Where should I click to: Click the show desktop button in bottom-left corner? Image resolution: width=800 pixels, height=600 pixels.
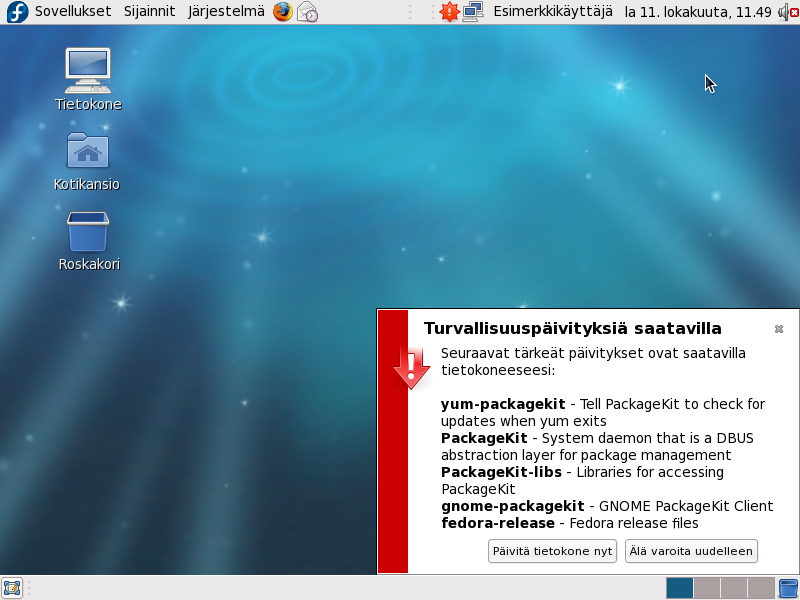pos(12,588)
